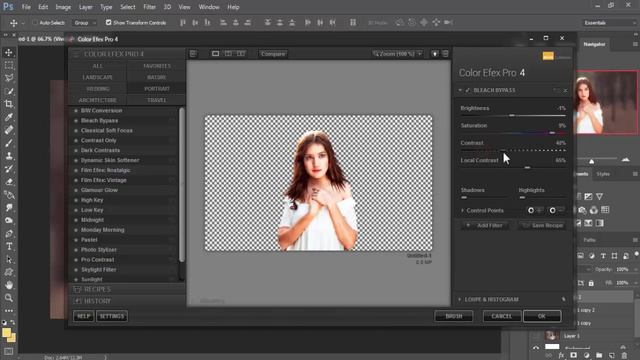Click the preview background color bulb icon
Image resolution: width=640 pixels, height=360 pixels.
click(x=435, y=54)
